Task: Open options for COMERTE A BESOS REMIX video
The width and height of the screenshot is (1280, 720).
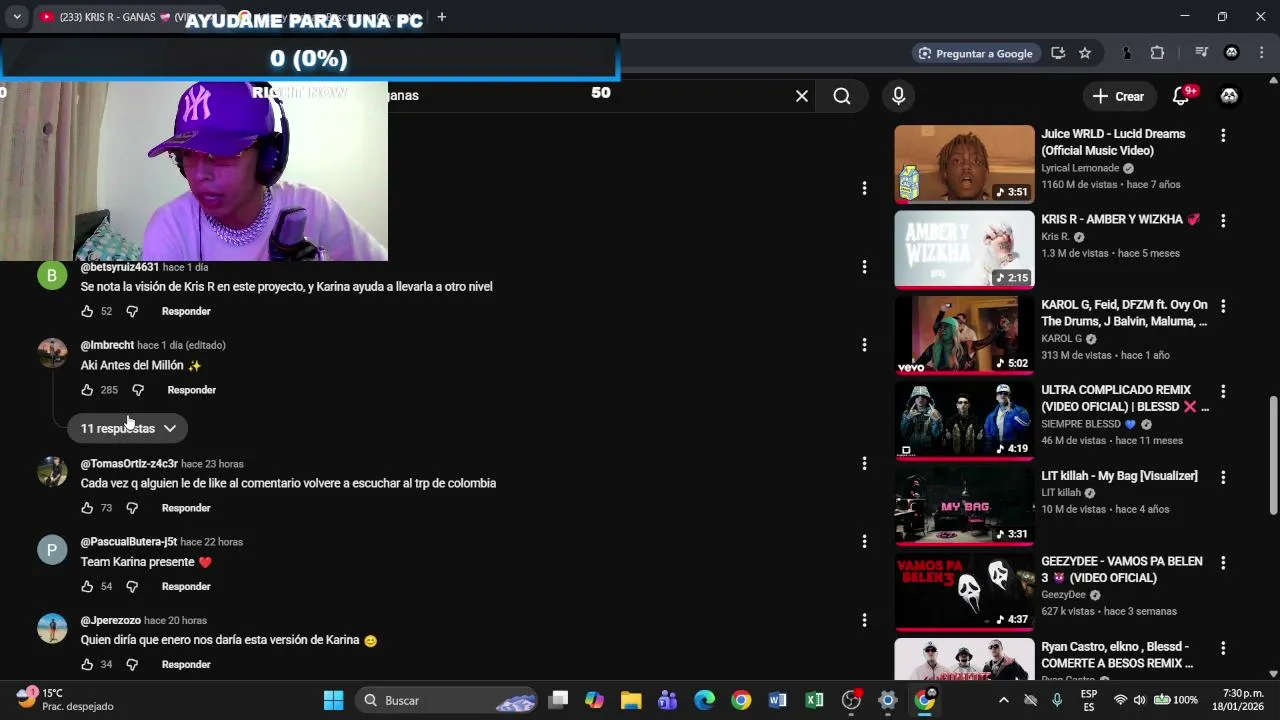Action: (1223, 648)
